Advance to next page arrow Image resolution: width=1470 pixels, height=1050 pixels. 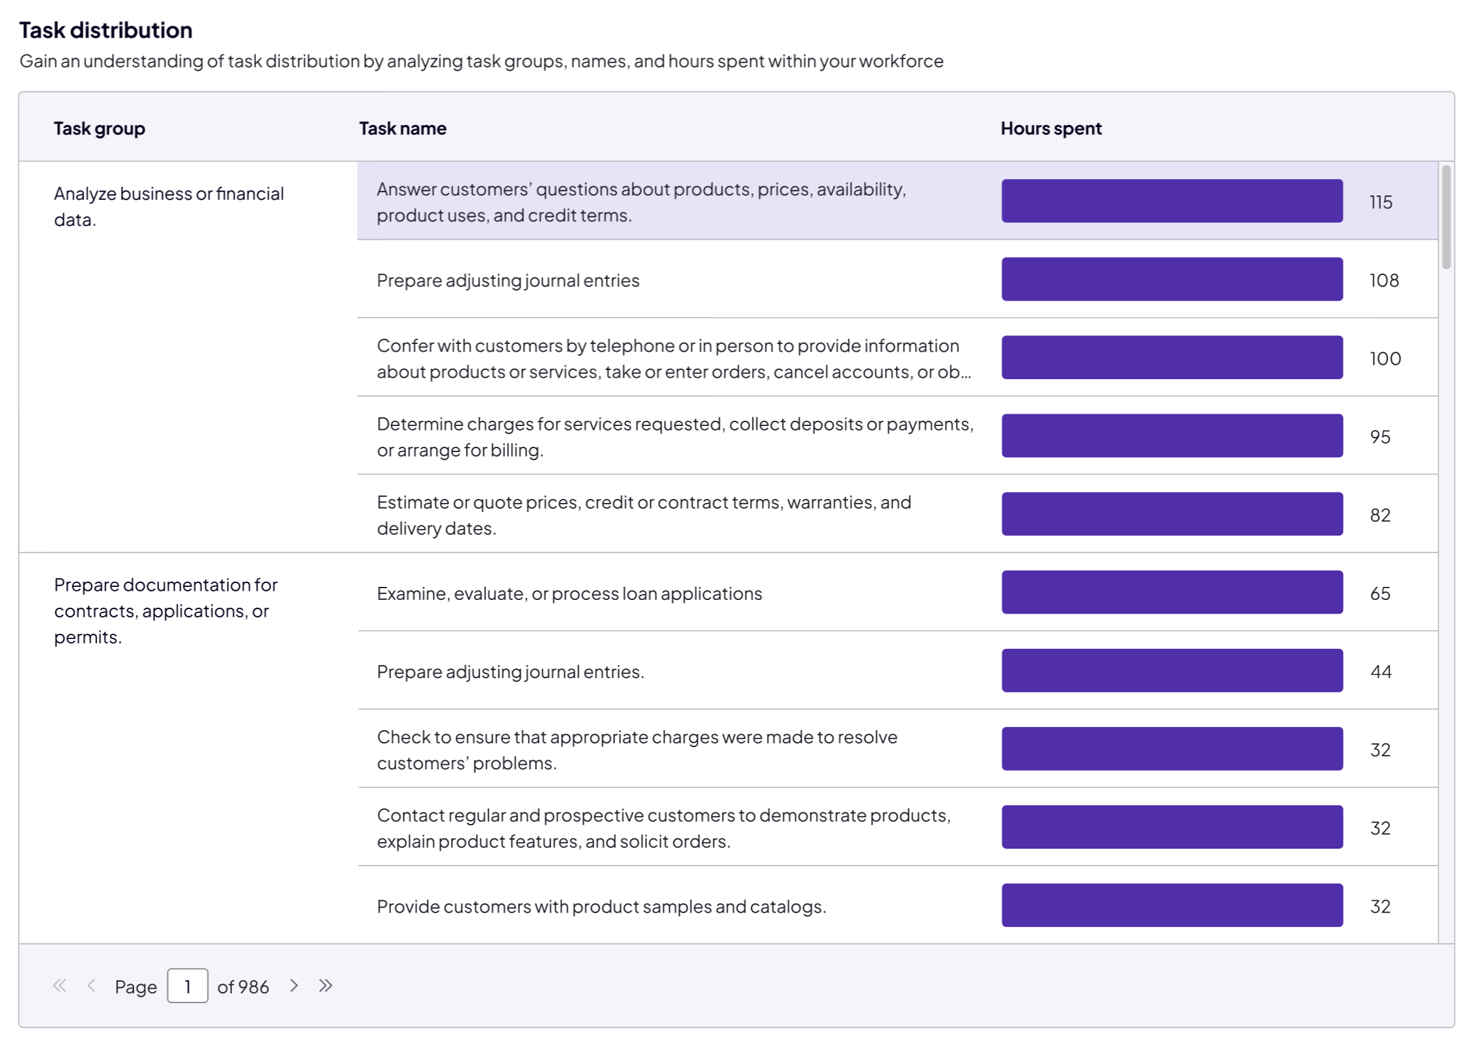tap(294, 986)
